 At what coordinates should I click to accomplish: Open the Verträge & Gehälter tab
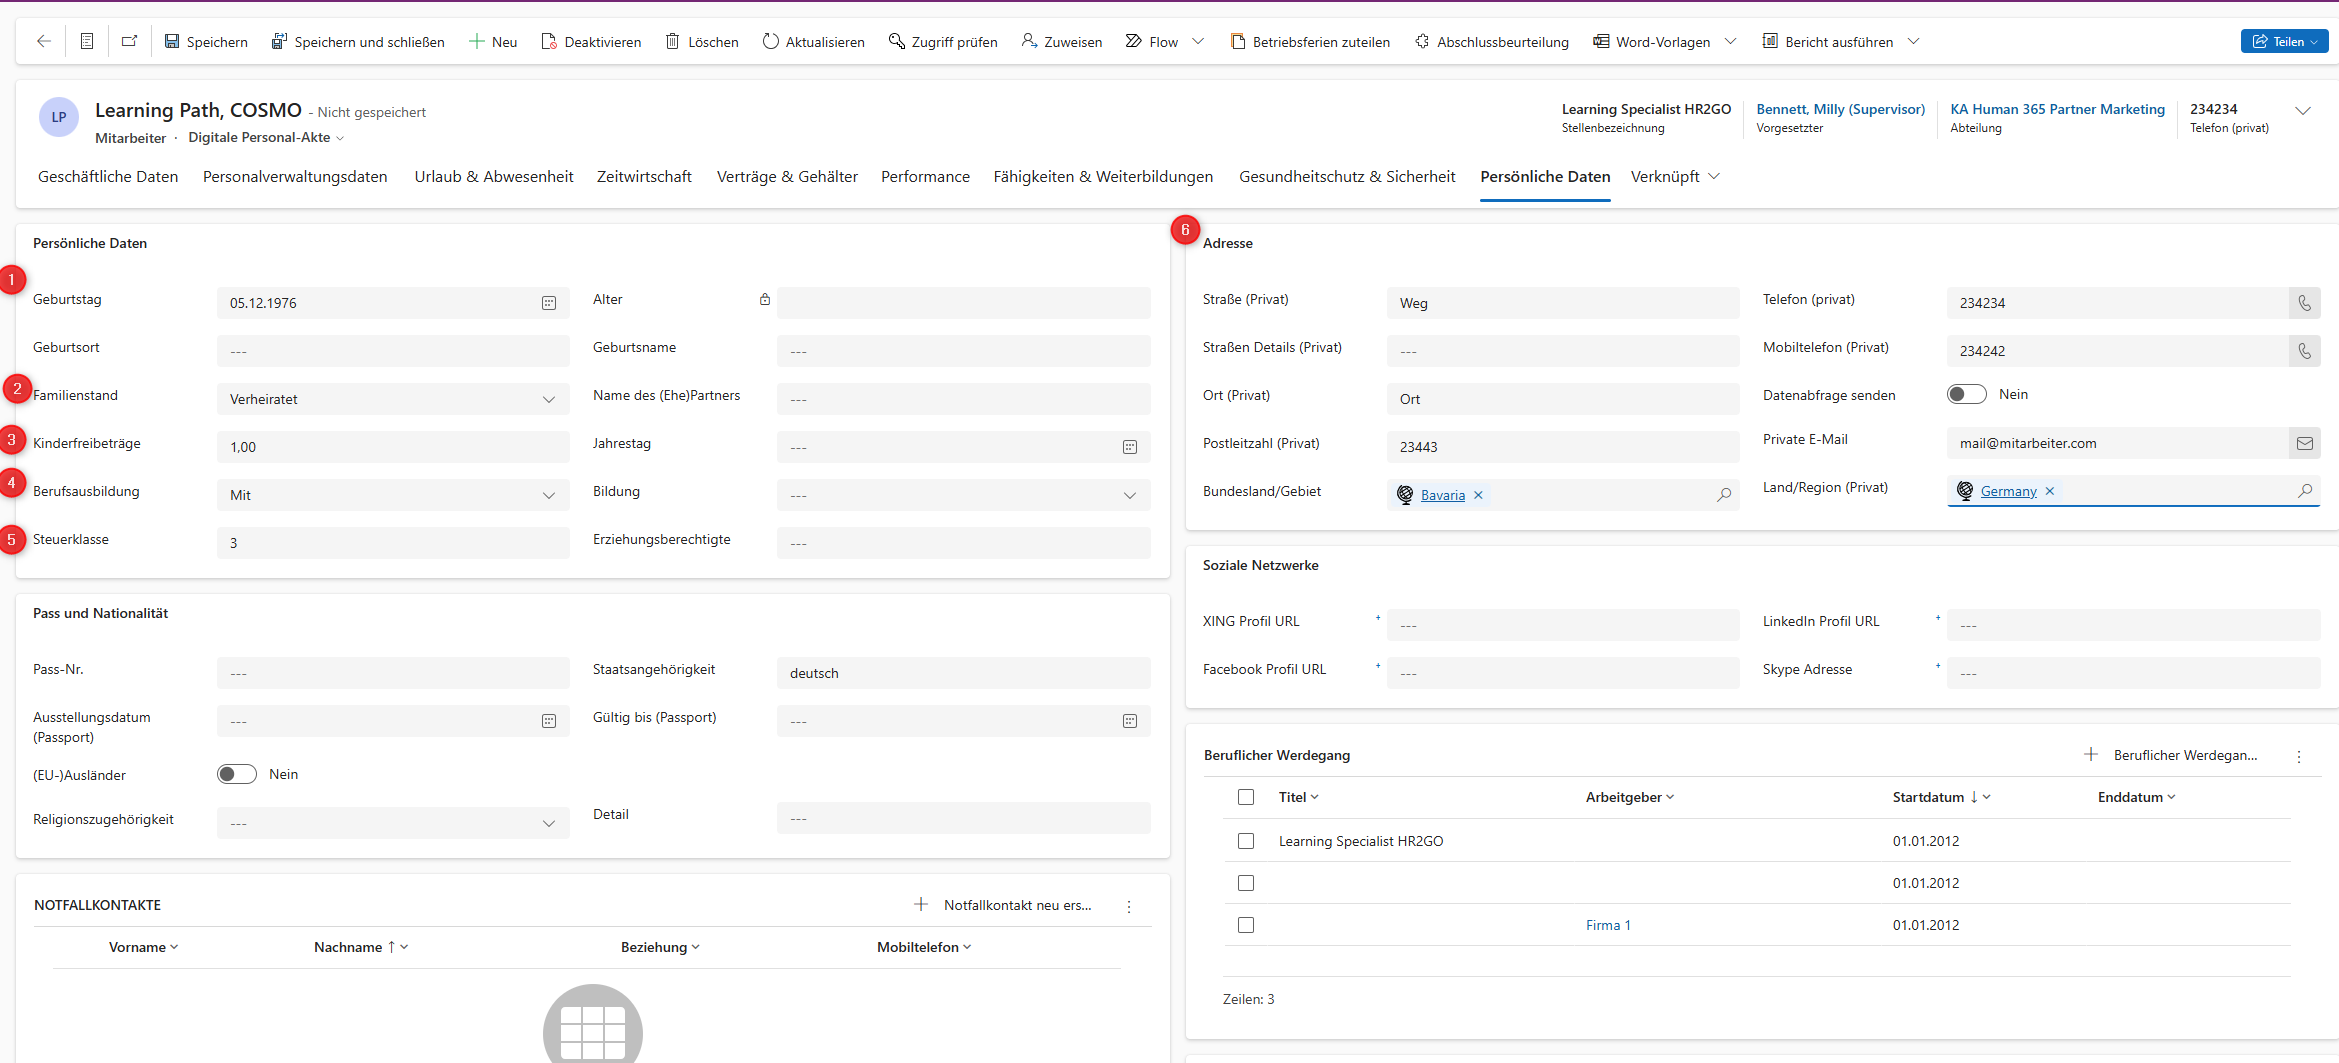pyautogui.click(x=787, y=176)
